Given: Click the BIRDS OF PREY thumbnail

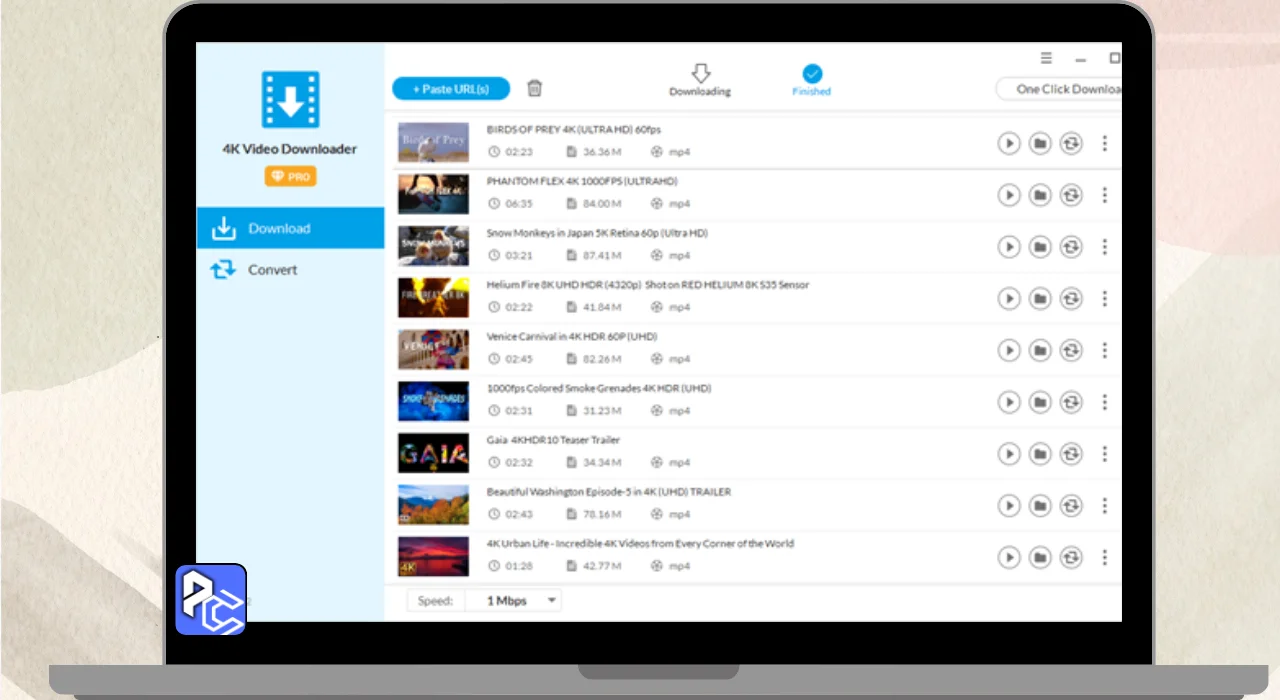Looking at the screenshot, I should pyautogui.click(x=433, y=142).
